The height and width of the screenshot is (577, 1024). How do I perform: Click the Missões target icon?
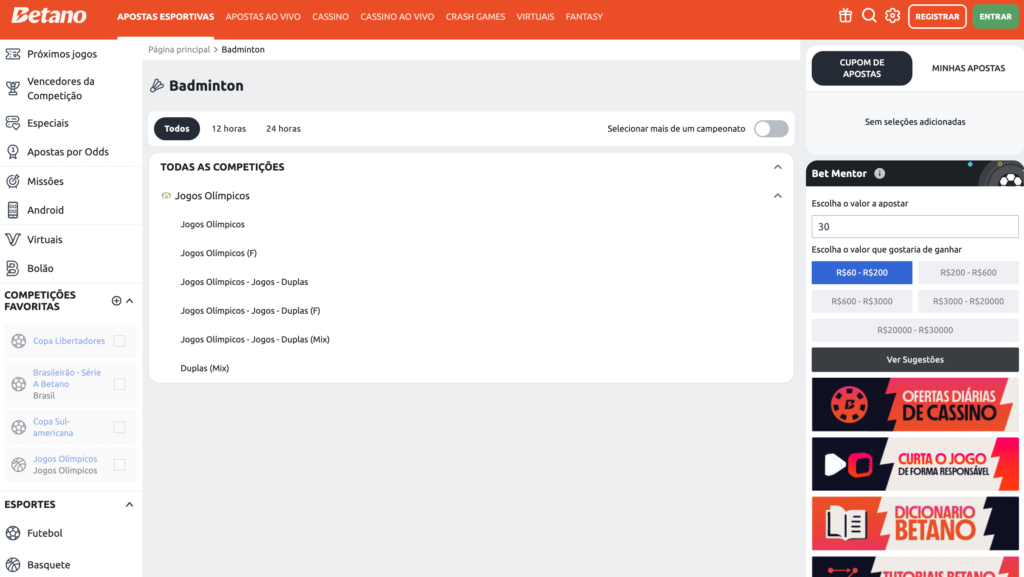[x=13, y=181]
